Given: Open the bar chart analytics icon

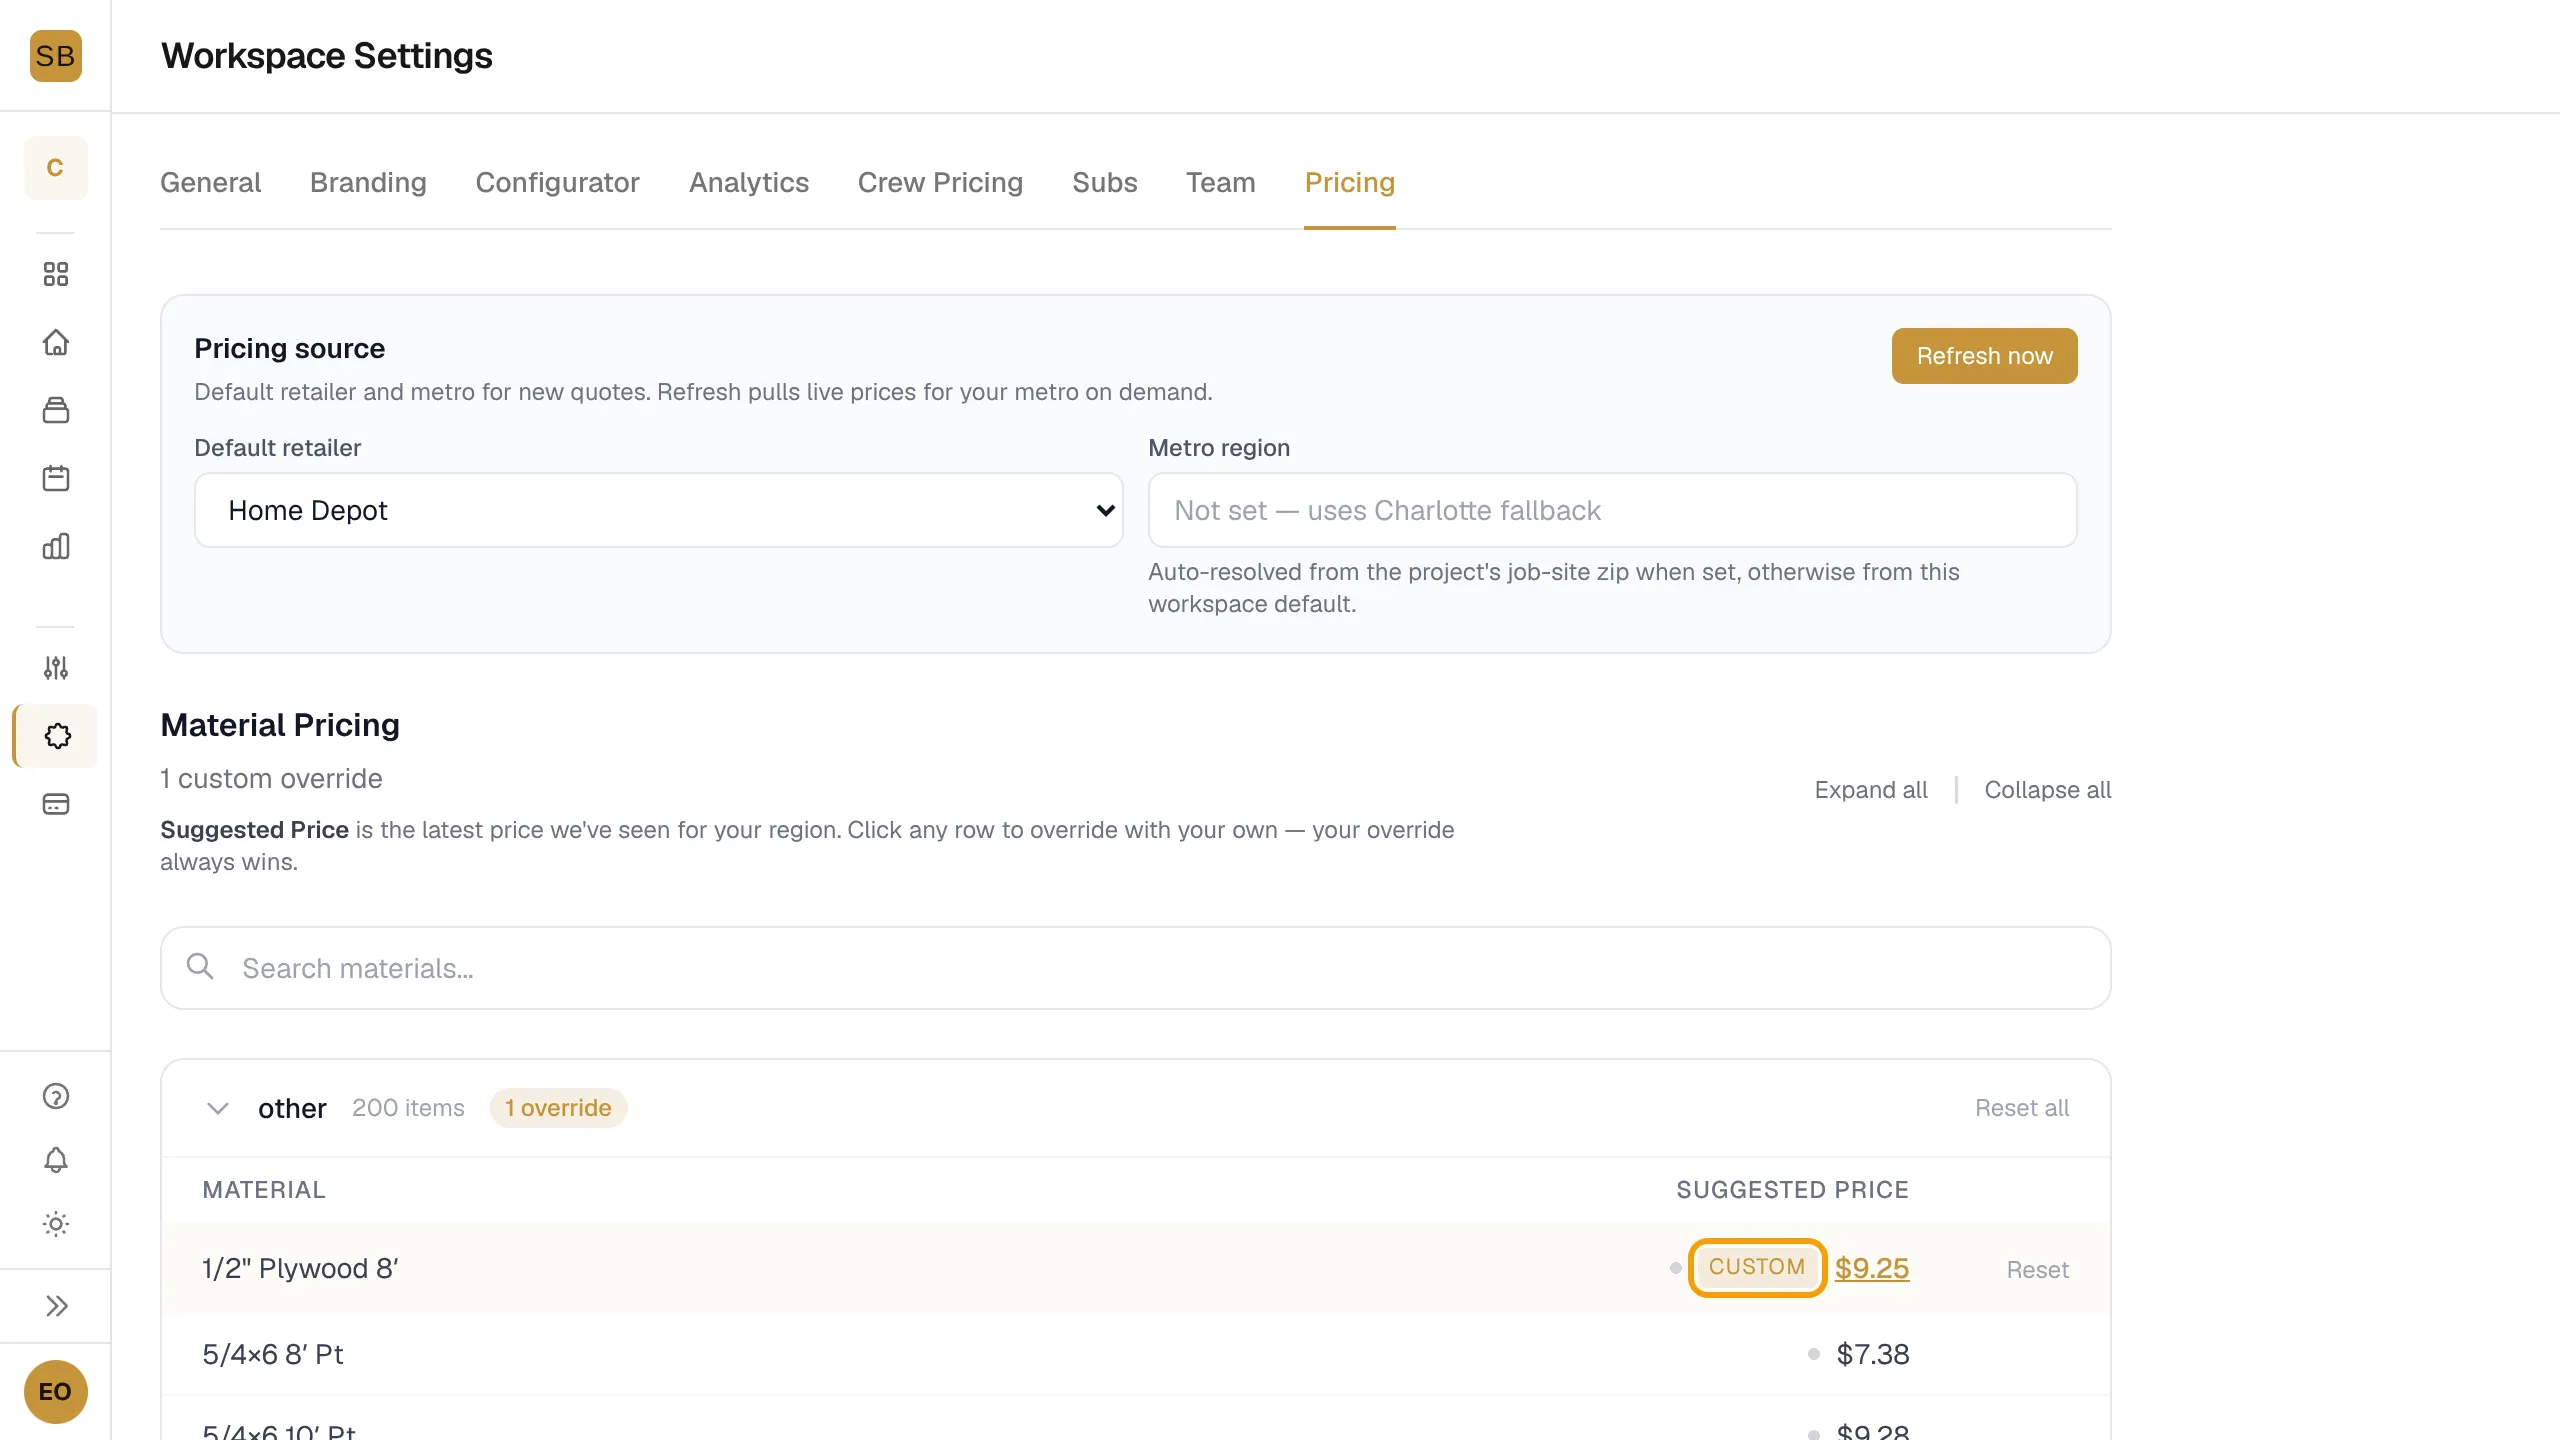Looking at the screenshot, I should point(56,546).
